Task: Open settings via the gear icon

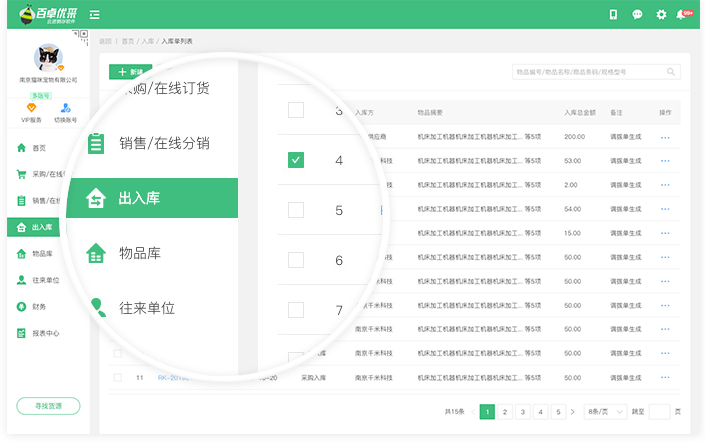Action: point(661,14)
